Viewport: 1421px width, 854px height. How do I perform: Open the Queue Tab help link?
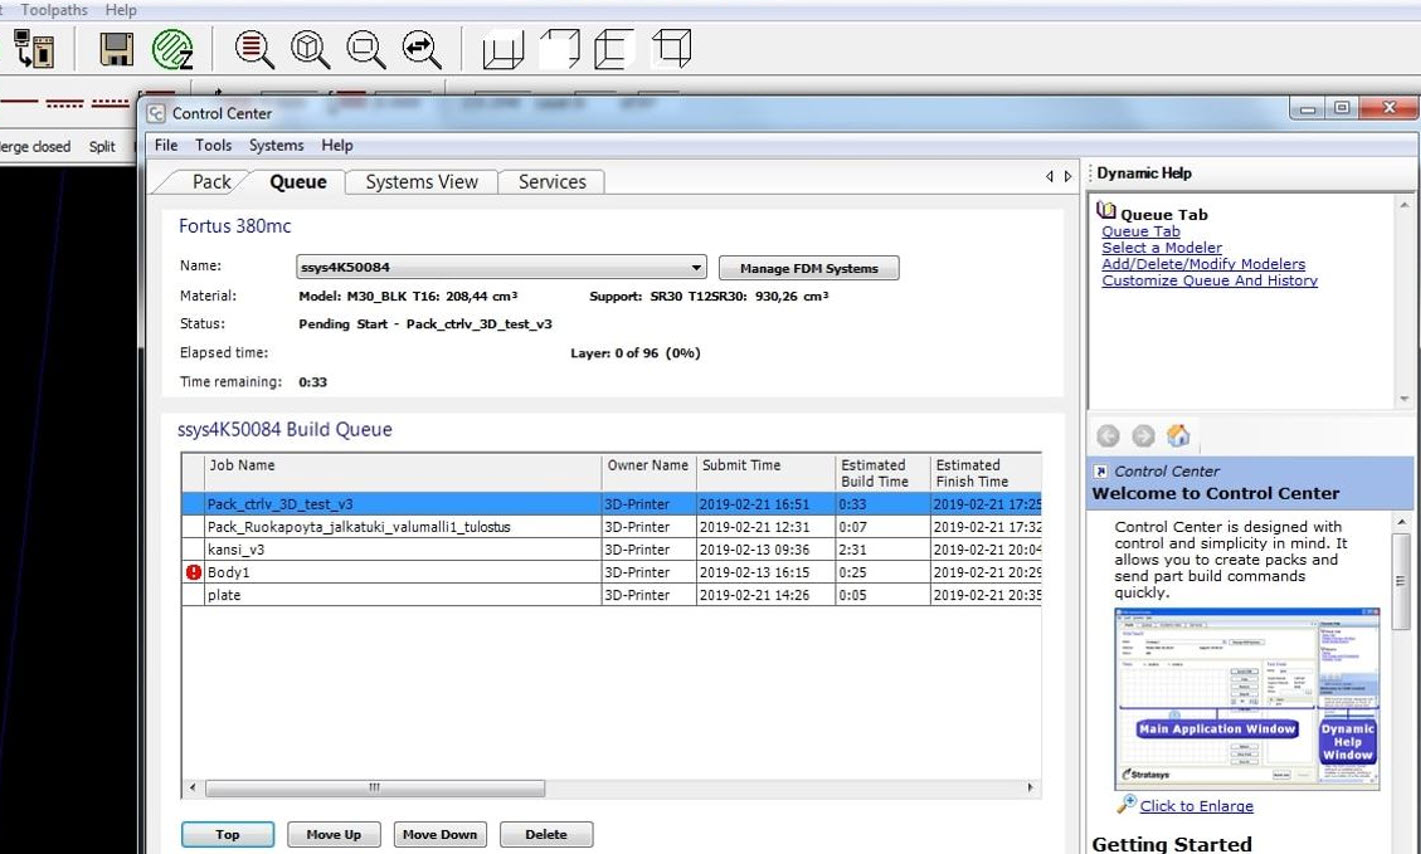(x=1141, y=231)
